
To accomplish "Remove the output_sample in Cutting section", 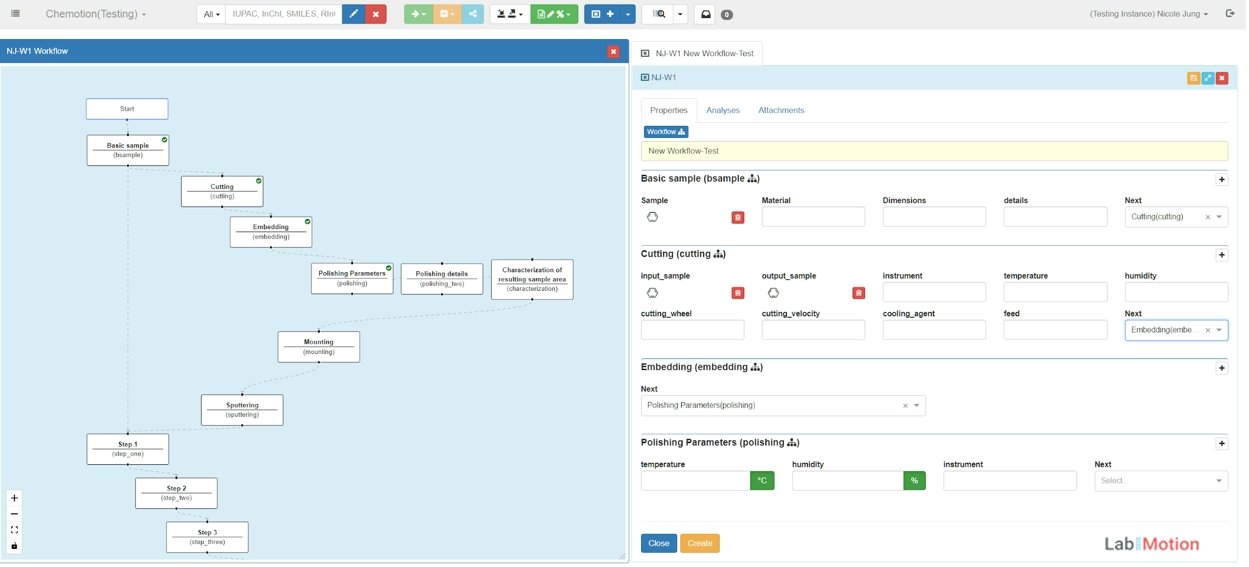I will [858, 293].
